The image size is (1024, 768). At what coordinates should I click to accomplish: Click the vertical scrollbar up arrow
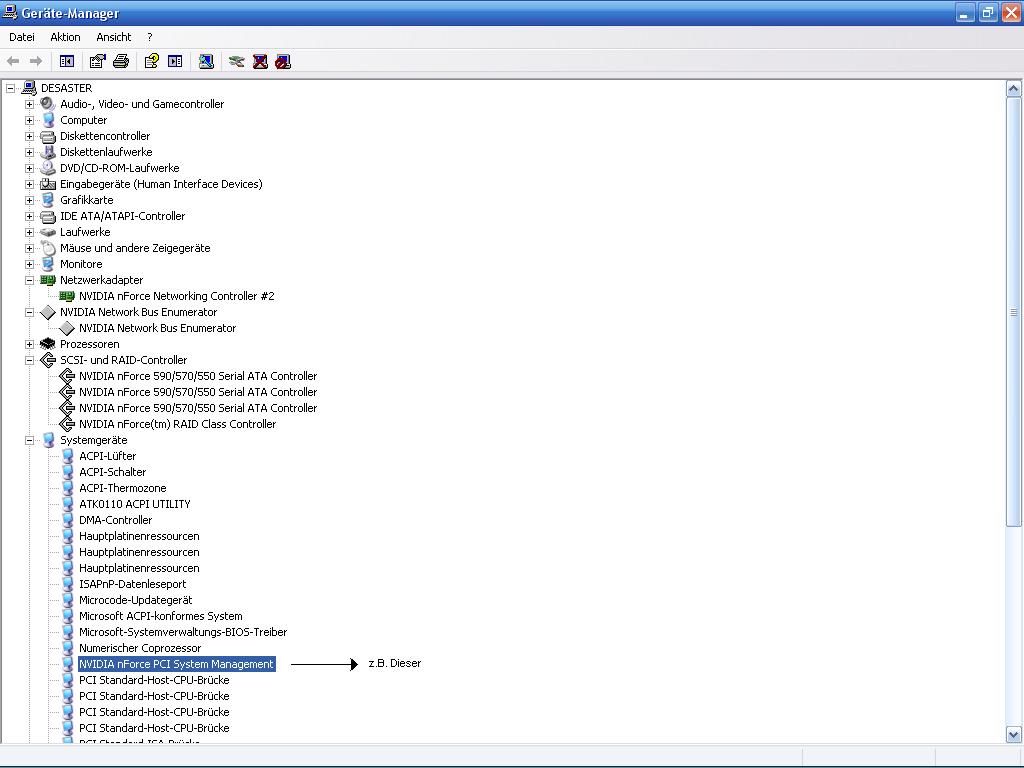[x=1014, y=89]
